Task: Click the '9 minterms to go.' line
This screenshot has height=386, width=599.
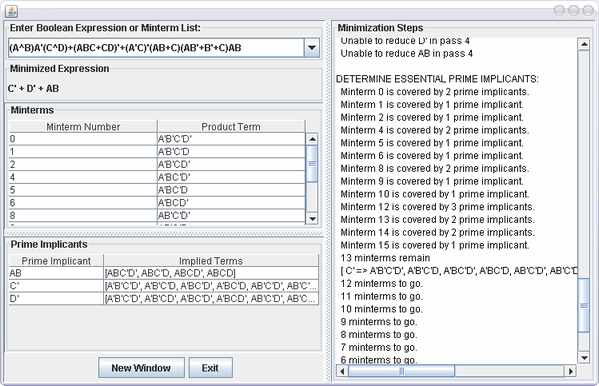Action: [379, 322]
